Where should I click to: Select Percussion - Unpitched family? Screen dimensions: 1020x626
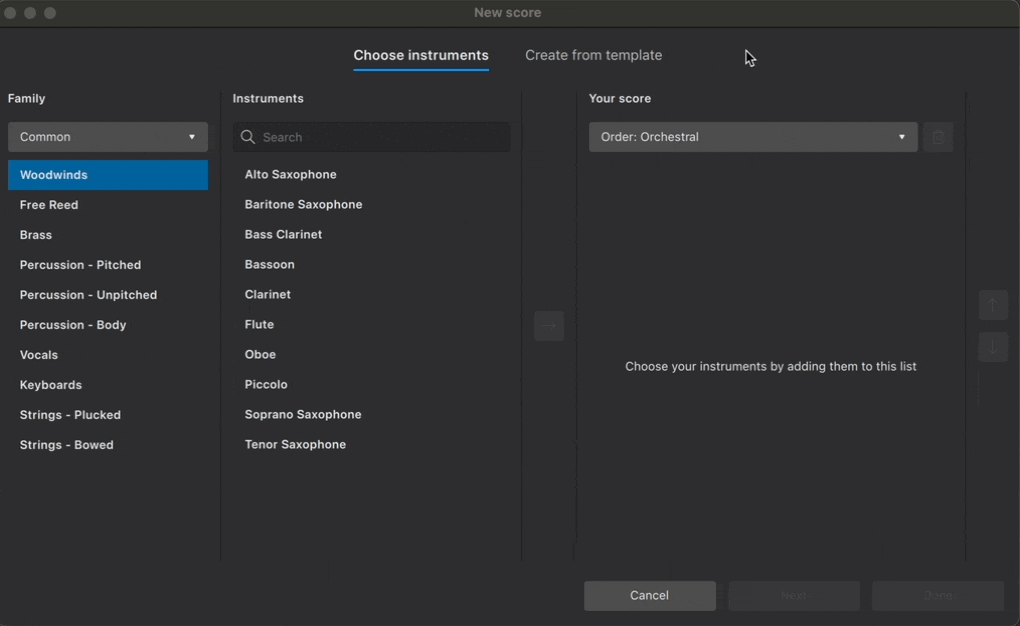click(88, 295)
